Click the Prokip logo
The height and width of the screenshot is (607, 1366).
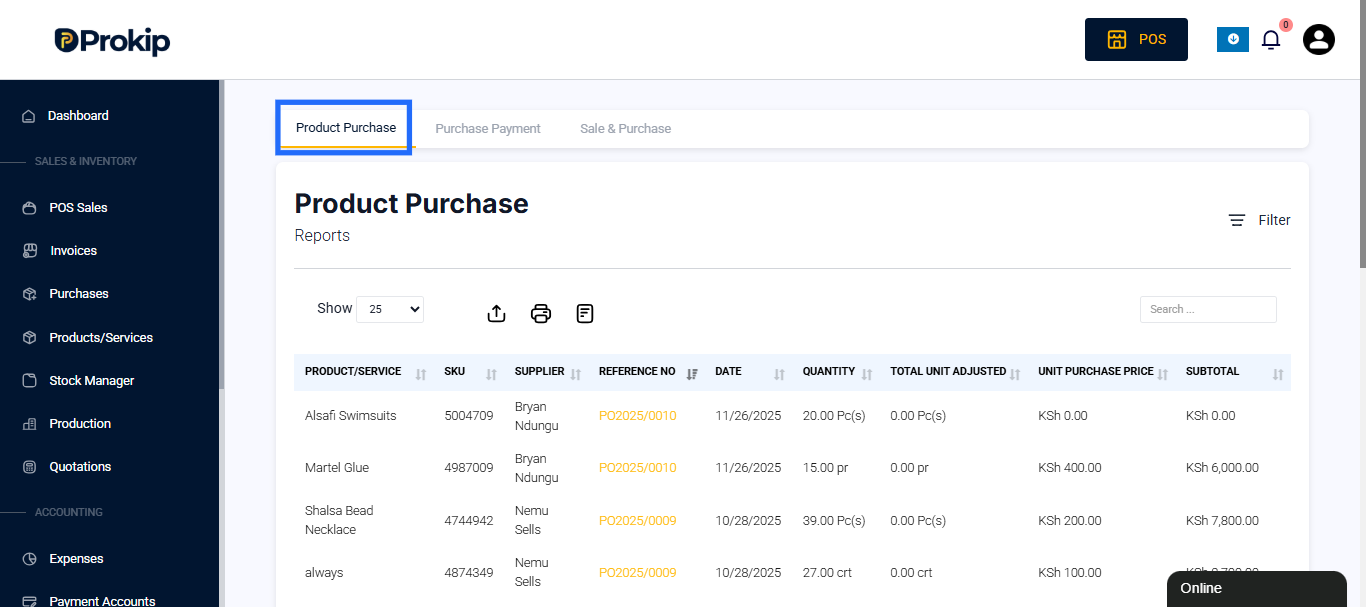(112, 40)
